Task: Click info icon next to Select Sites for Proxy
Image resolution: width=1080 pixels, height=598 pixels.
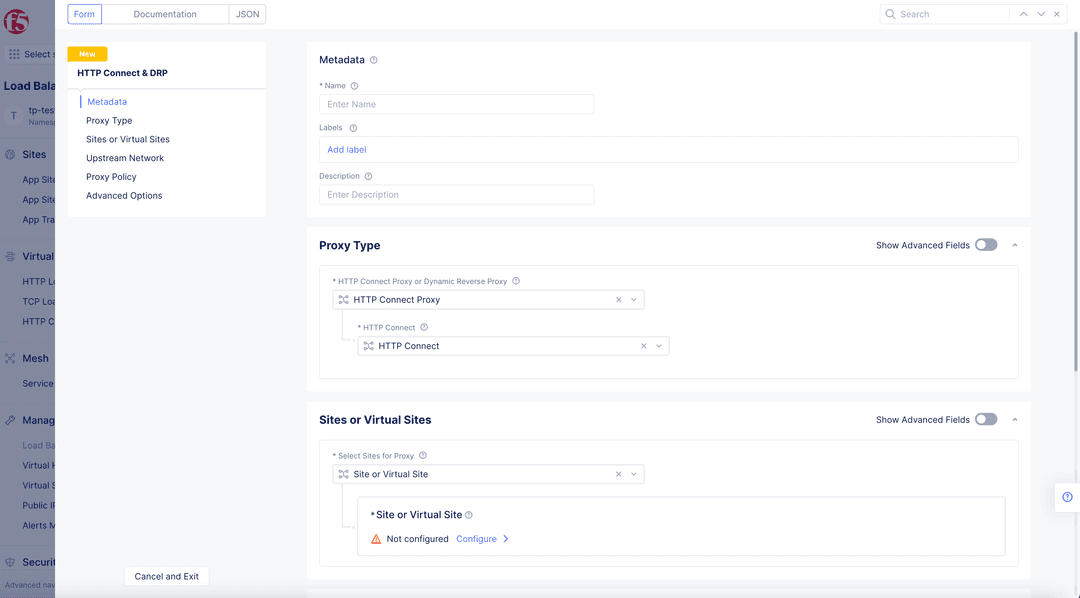Action: pyautogui.click(x=423, y=455)
